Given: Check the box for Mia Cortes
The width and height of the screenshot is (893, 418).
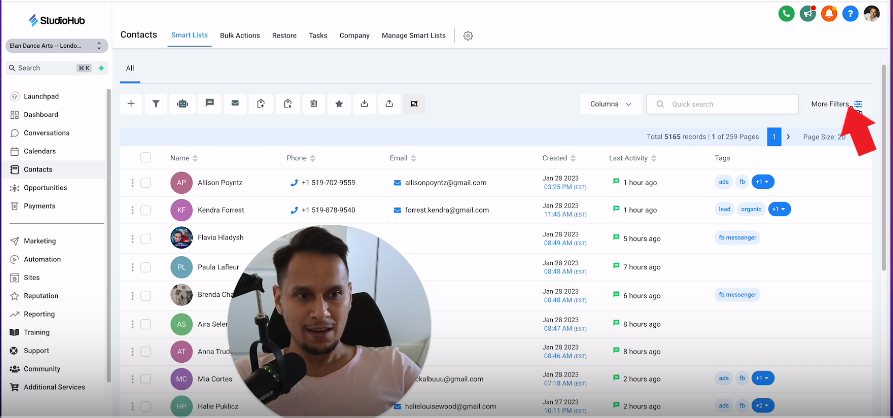Looking at the screenshot, I should coord(145,379).
